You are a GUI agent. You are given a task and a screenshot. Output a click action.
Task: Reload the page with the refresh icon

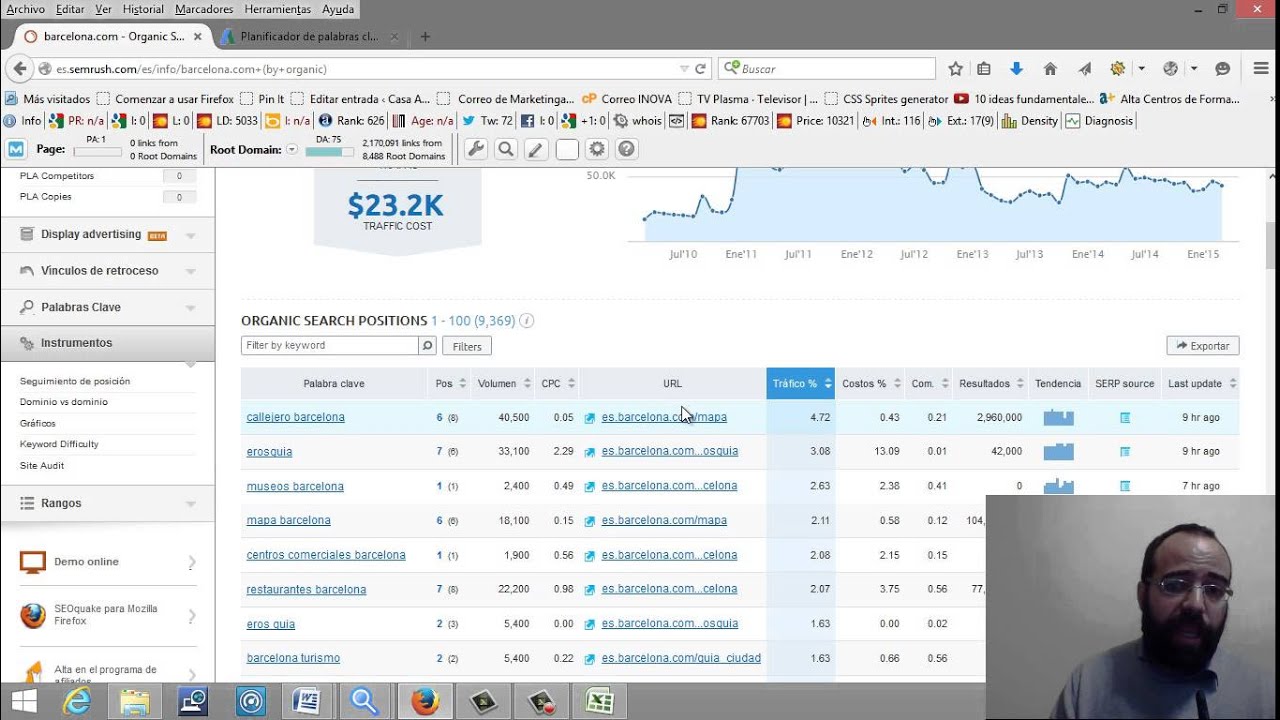[x=700, y=69]
